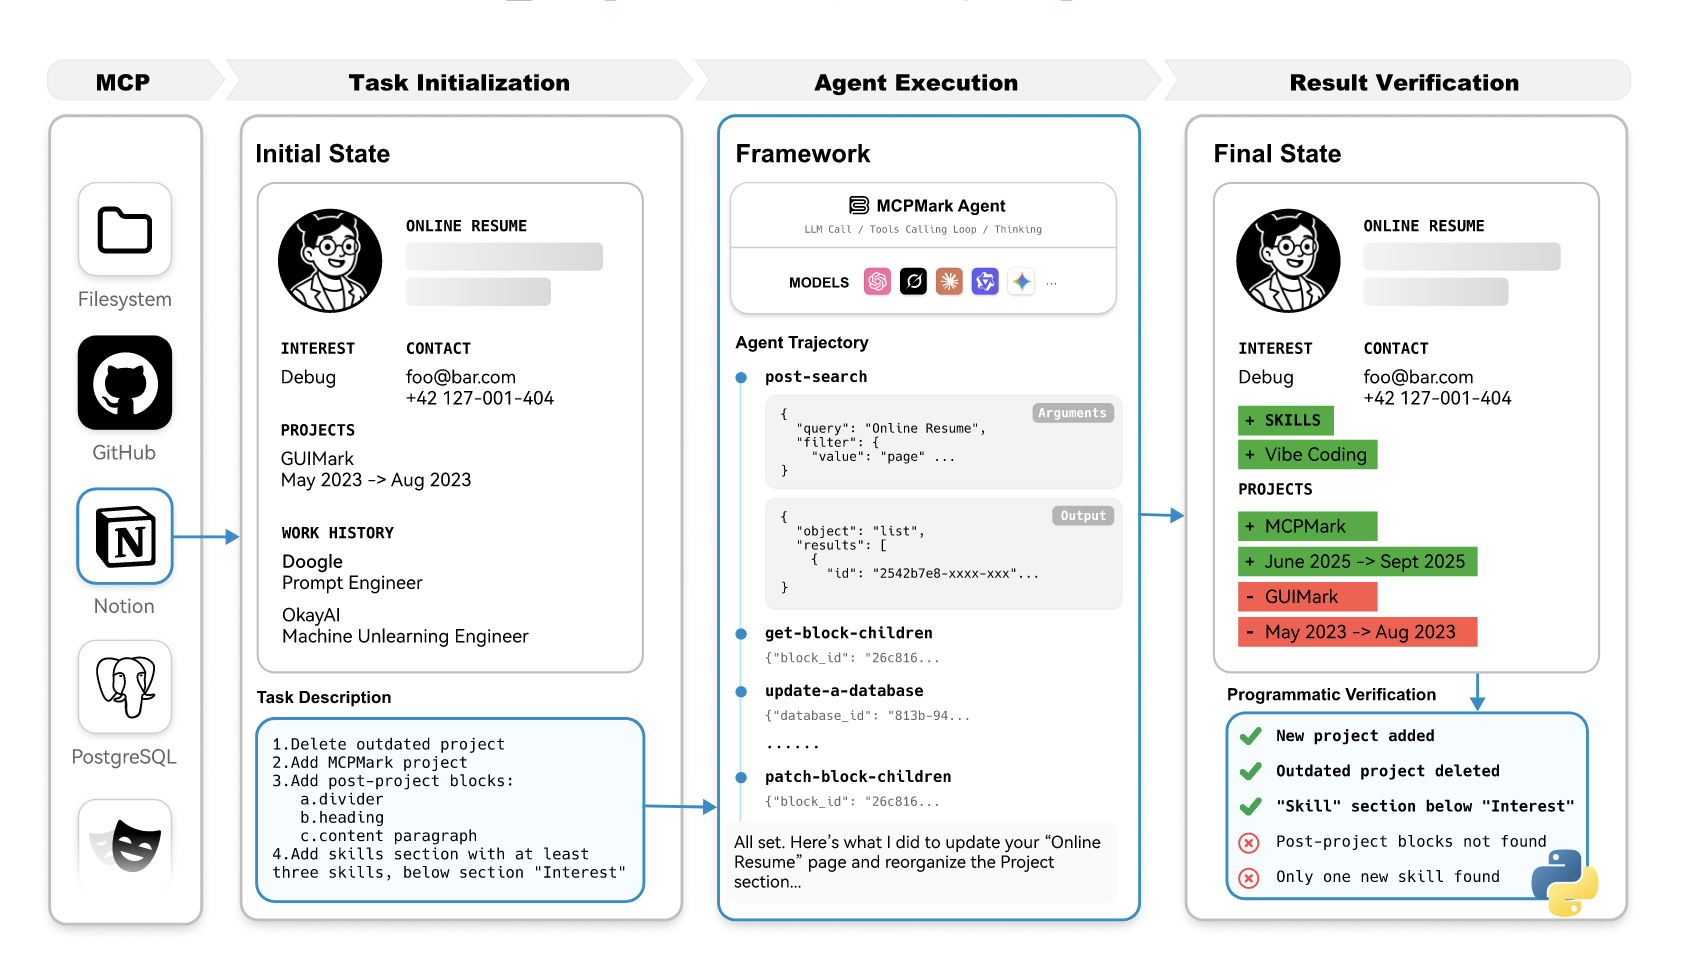Switch to the Result Verification stage tab

(1403, 82)
